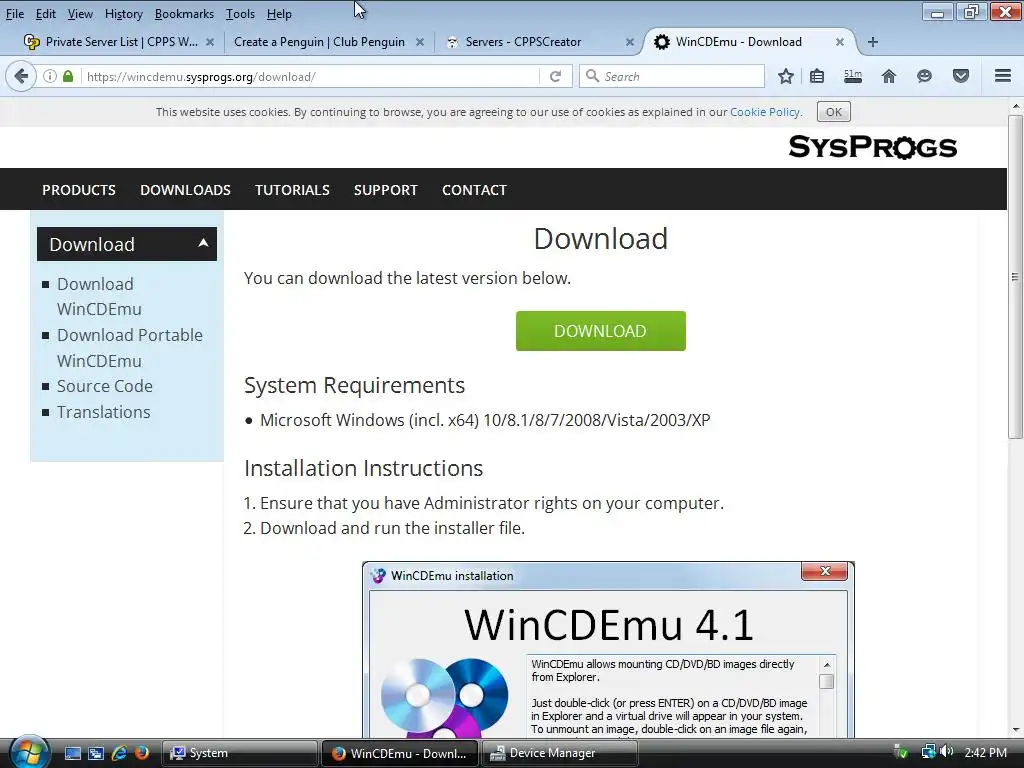The image size is (1024, 768).
Task: Collapse the sidebar Download section arrow
Action: (203, 243)
